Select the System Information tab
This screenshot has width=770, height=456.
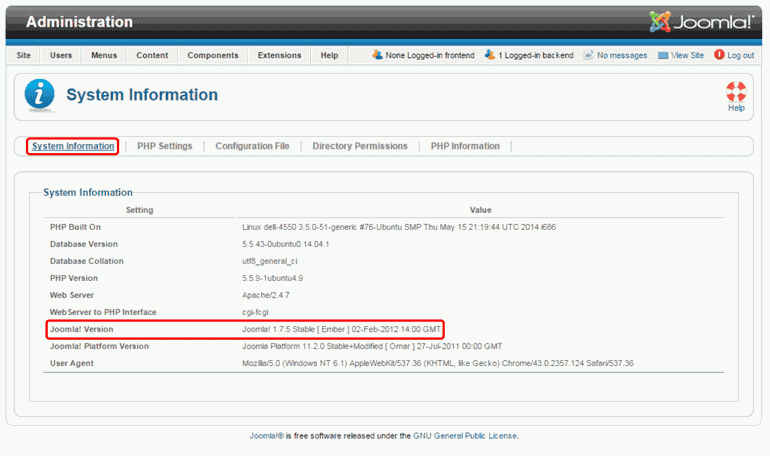click(73, 146)
